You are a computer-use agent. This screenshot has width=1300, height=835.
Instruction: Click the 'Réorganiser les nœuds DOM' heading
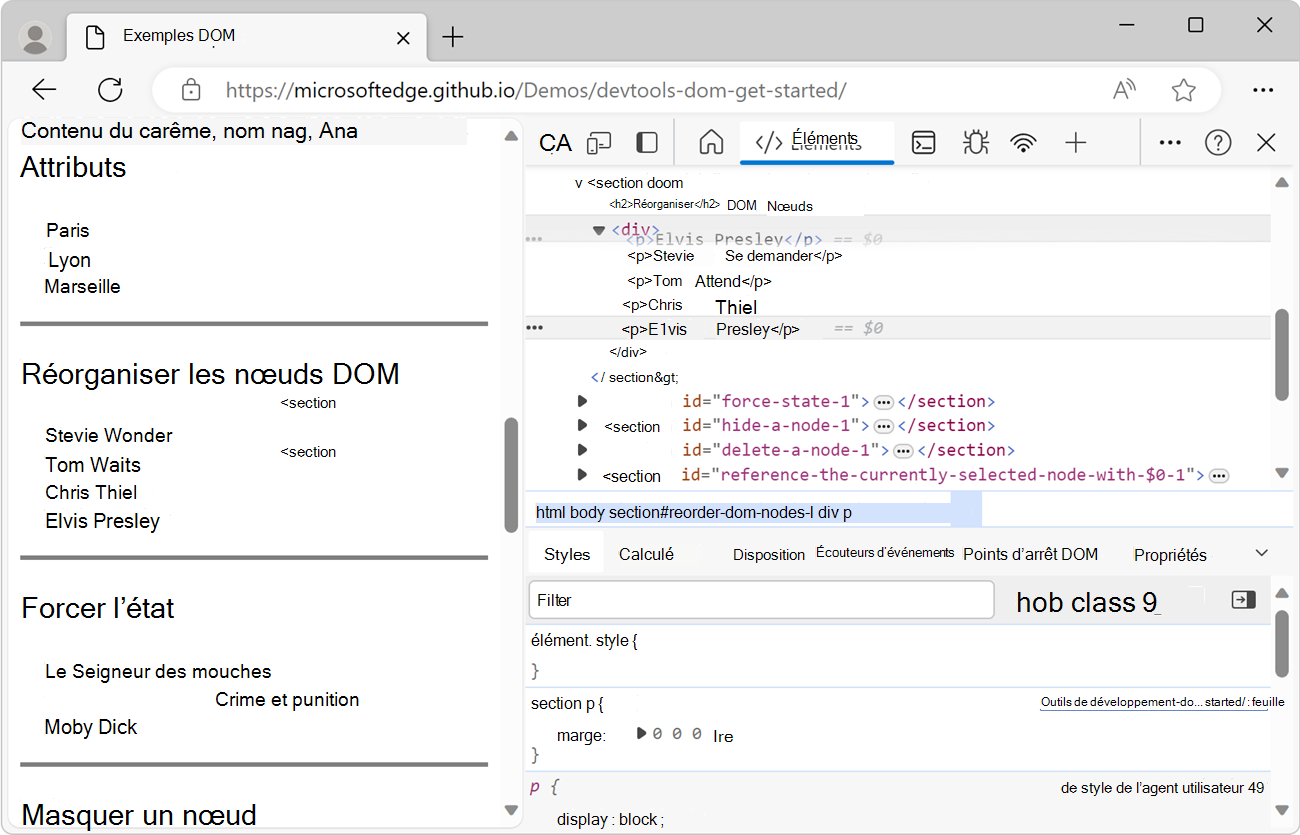click(x=210, y=374)
